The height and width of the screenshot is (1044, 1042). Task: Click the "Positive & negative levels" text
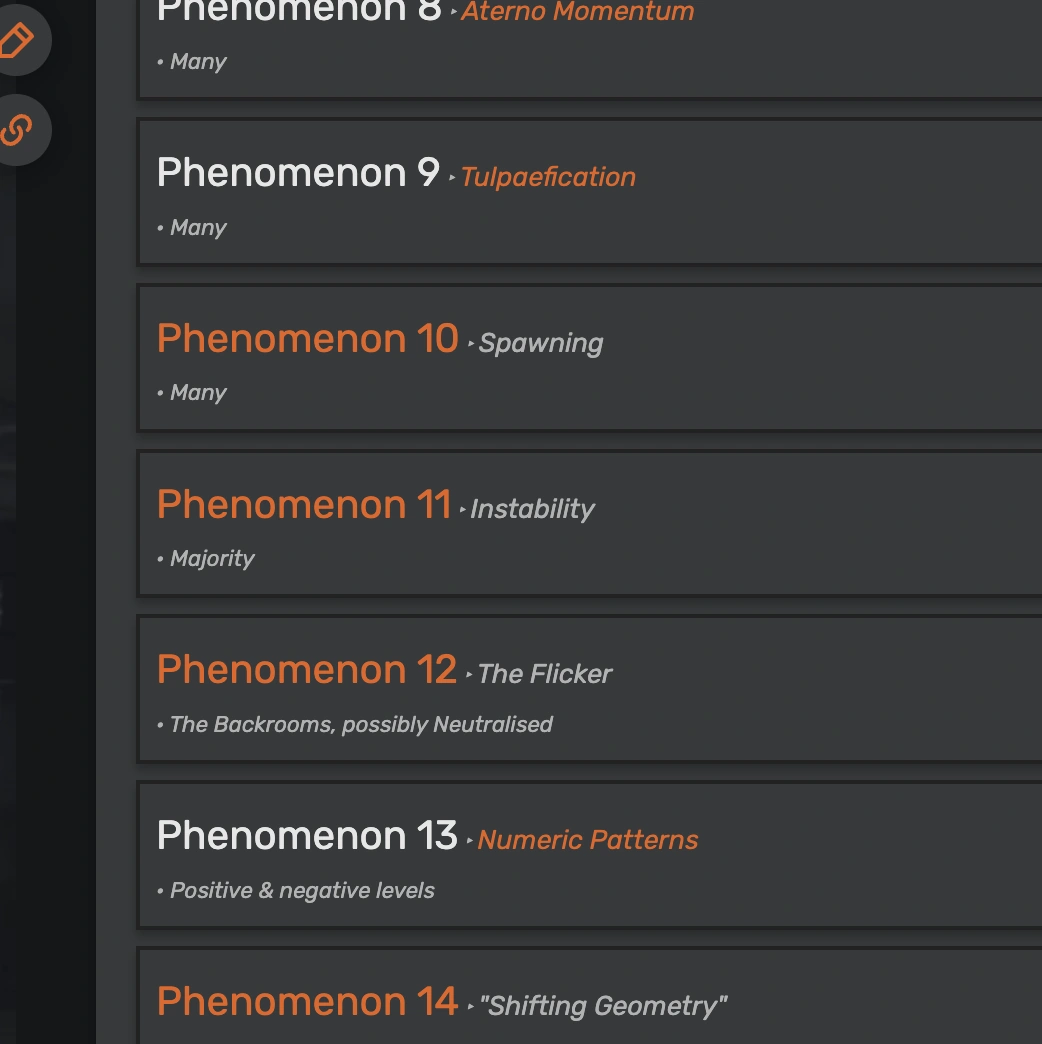(x=302, y=891)
